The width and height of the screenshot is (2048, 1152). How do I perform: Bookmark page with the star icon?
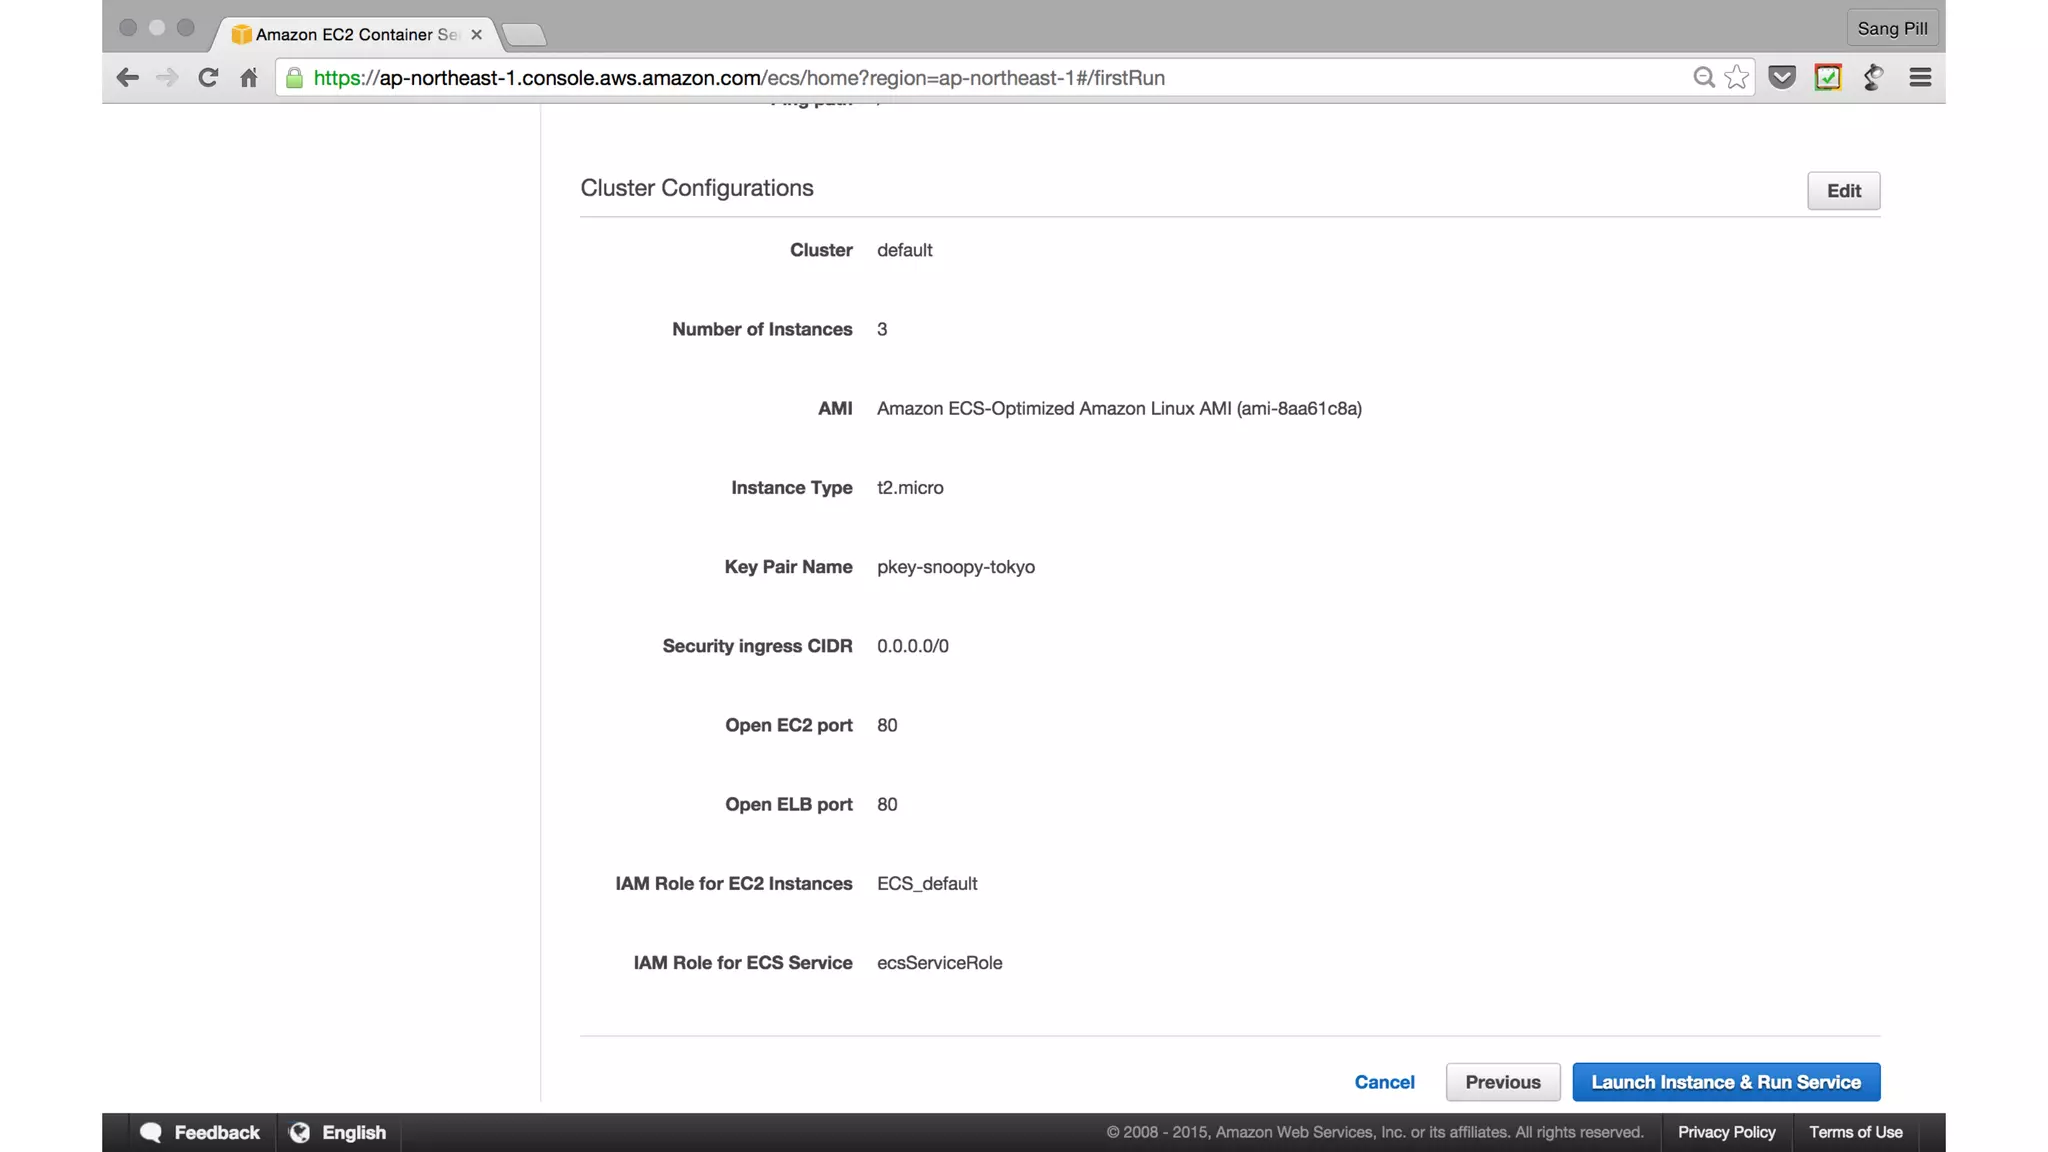[1737, 78]
